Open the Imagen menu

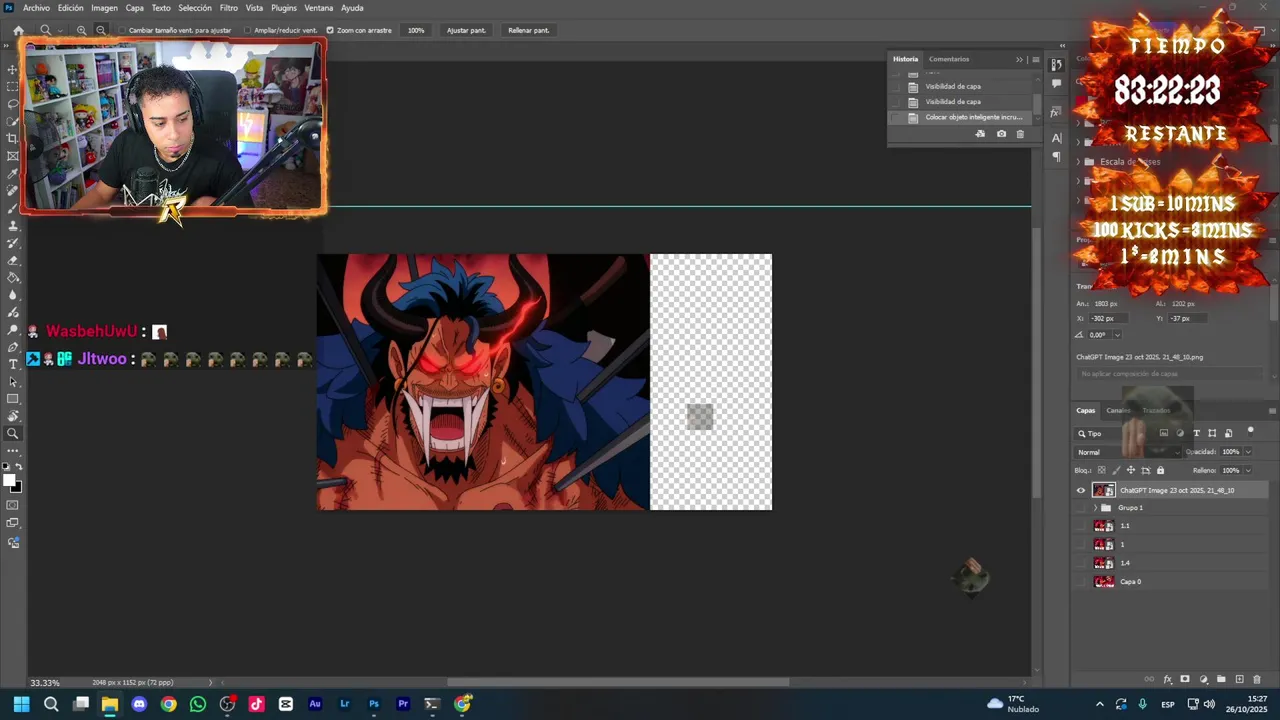[105, 8]
